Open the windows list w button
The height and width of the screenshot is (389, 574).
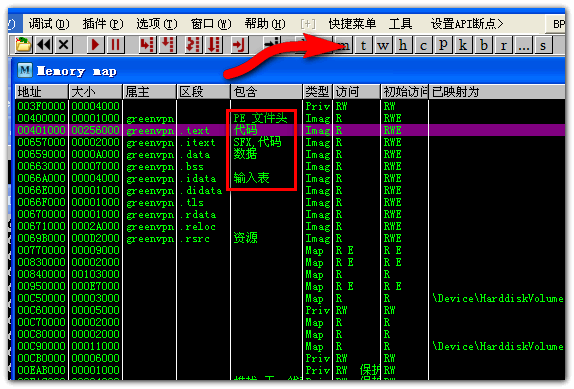(x=383, y=45)
